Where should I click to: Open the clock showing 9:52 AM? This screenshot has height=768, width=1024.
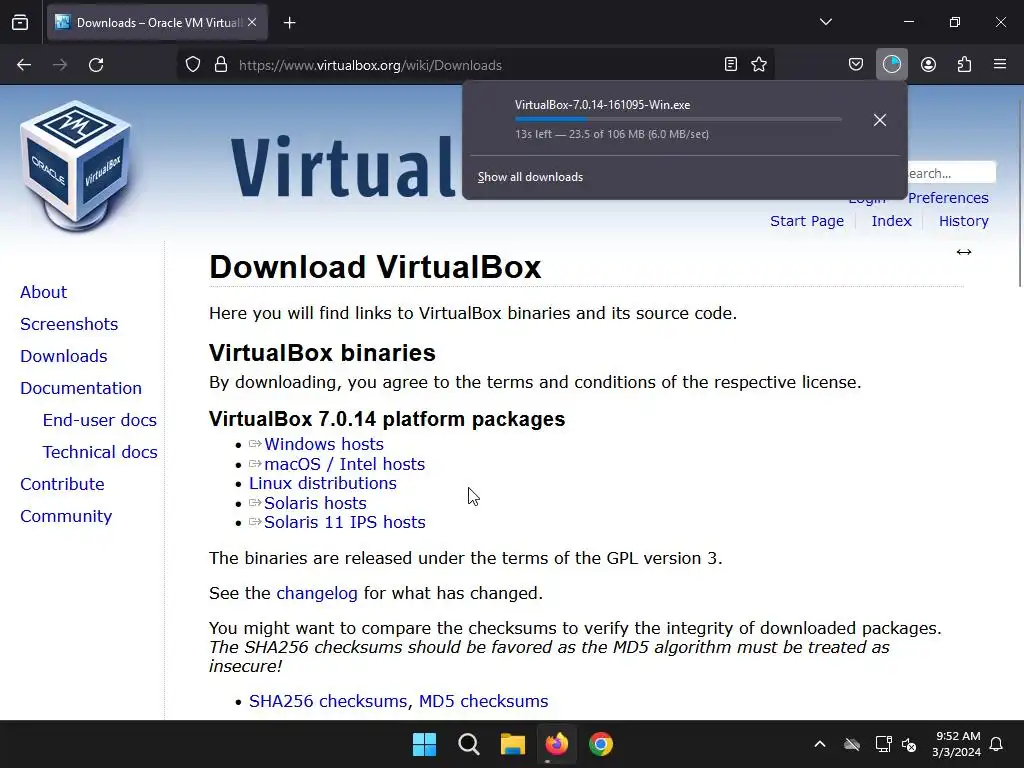click(956, 744)
